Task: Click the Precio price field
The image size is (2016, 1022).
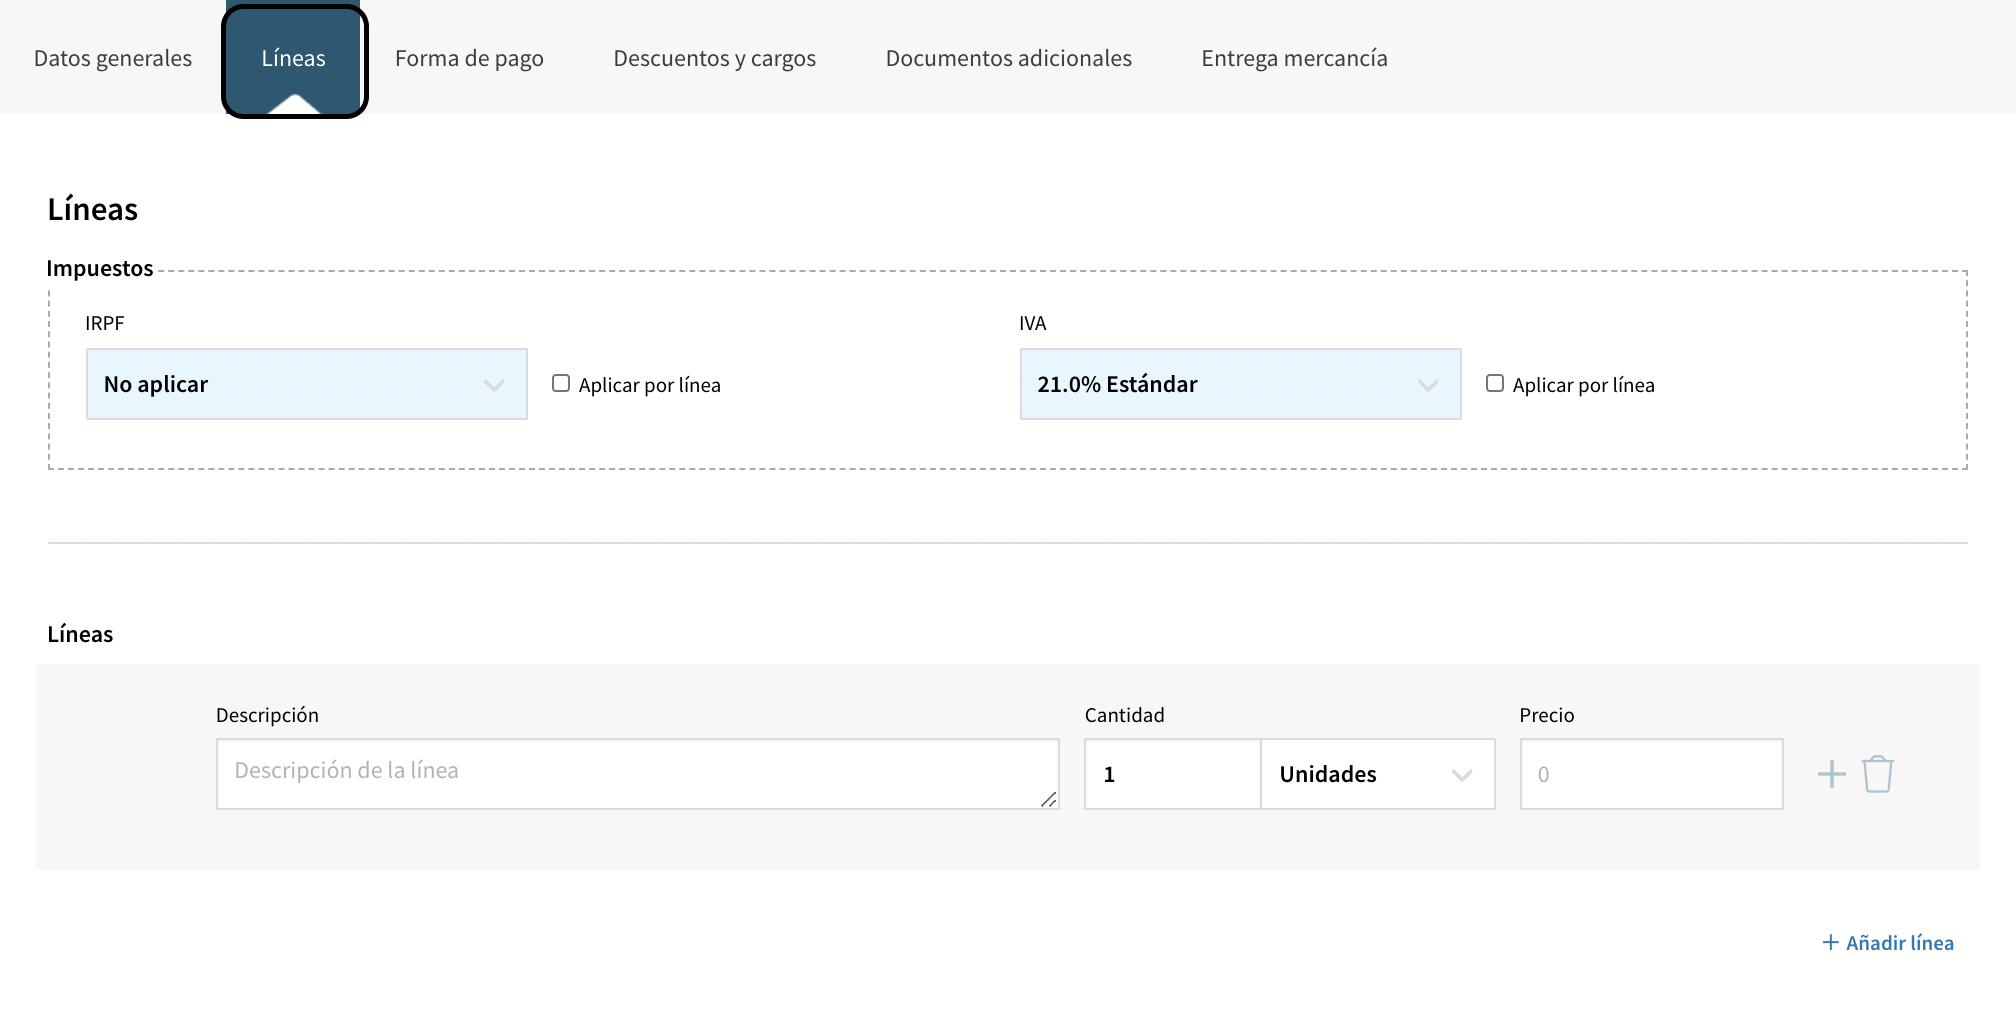Action: point(1650,773)
